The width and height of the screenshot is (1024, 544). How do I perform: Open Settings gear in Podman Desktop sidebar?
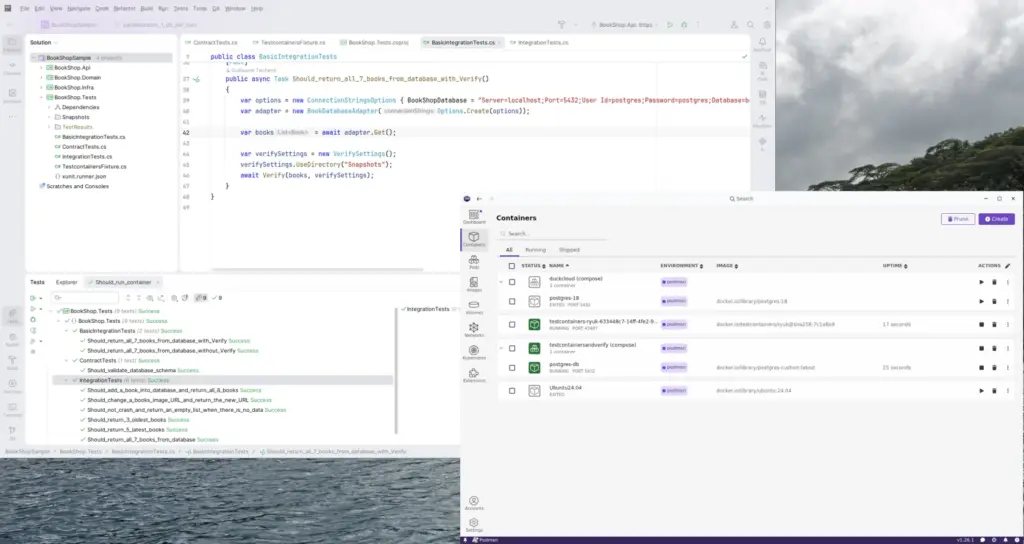coord(474,525)
